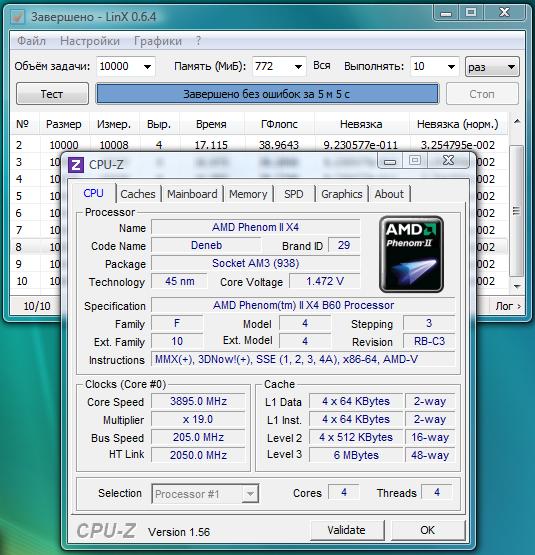
Task: Click the Bus Speed value 205.0 MHz
Action: (x=198, y=437)
